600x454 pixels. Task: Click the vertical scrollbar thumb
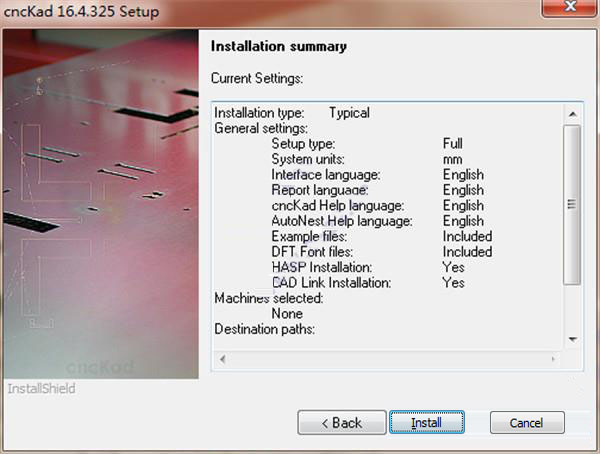coord(572,204)
